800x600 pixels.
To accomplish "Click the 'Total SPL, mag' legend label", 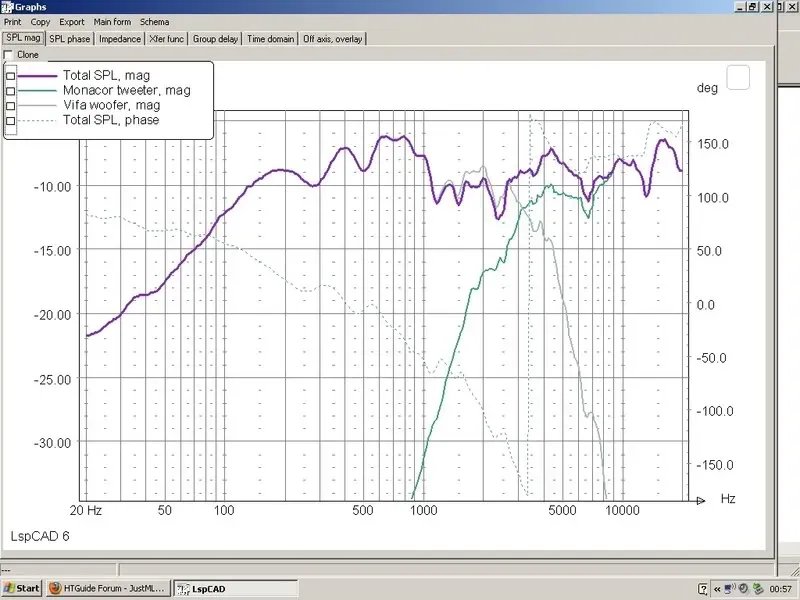I will [106, 76].
